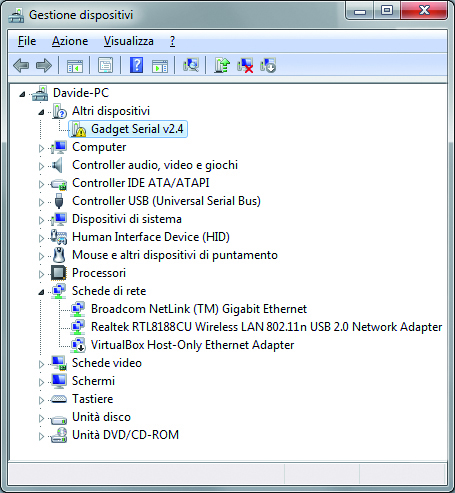Click the USB plug icon

(x=59, y=201)
